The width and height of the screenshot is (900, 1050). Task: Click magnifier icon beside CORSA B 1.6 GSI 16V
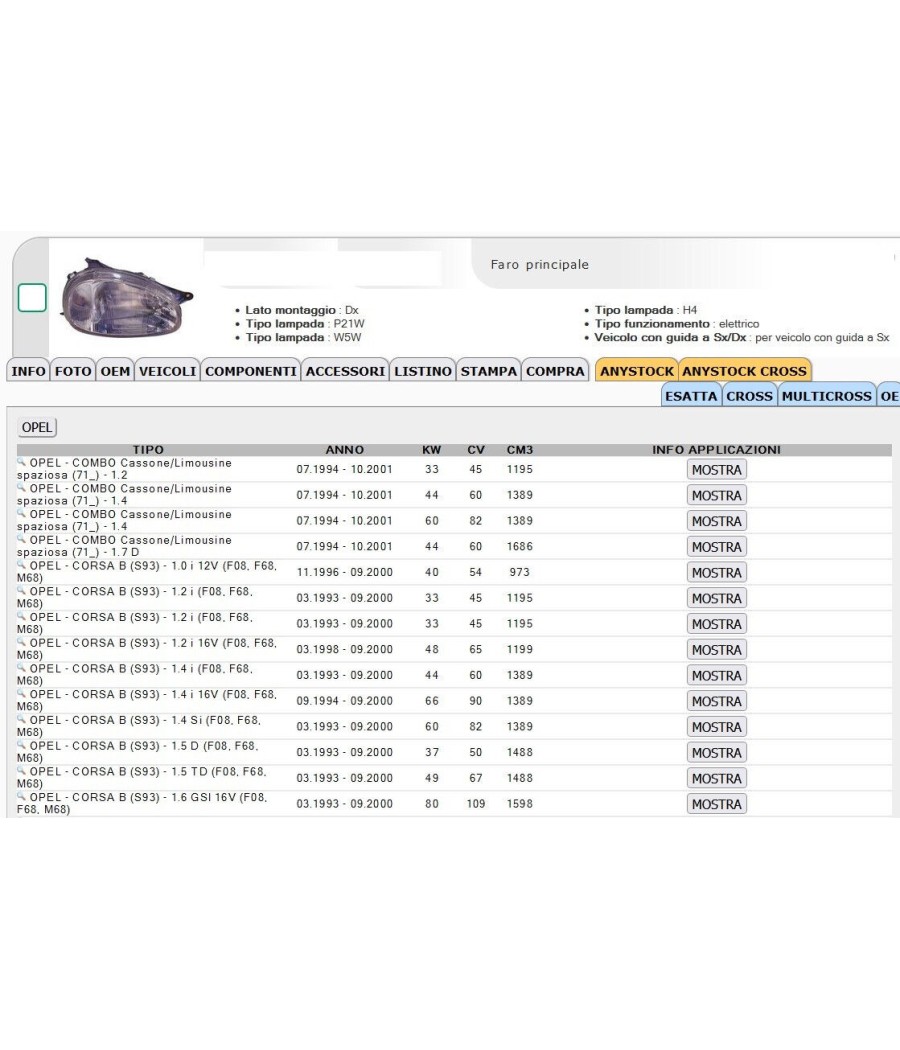click(21, 796)
